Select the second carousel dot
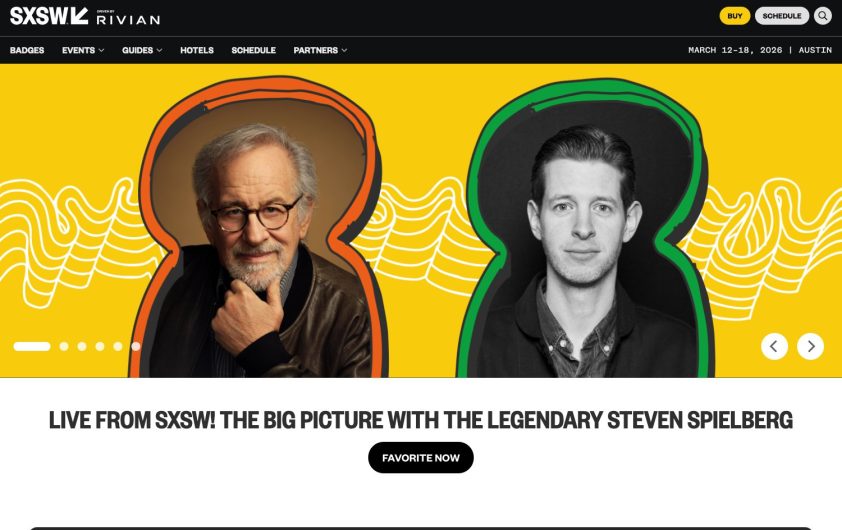 [64, 346]
